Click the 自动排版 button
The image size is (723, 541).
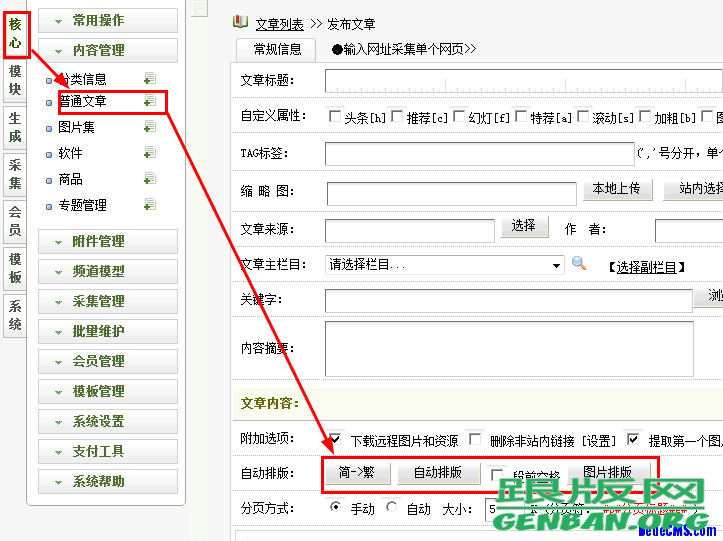point(438,473)
